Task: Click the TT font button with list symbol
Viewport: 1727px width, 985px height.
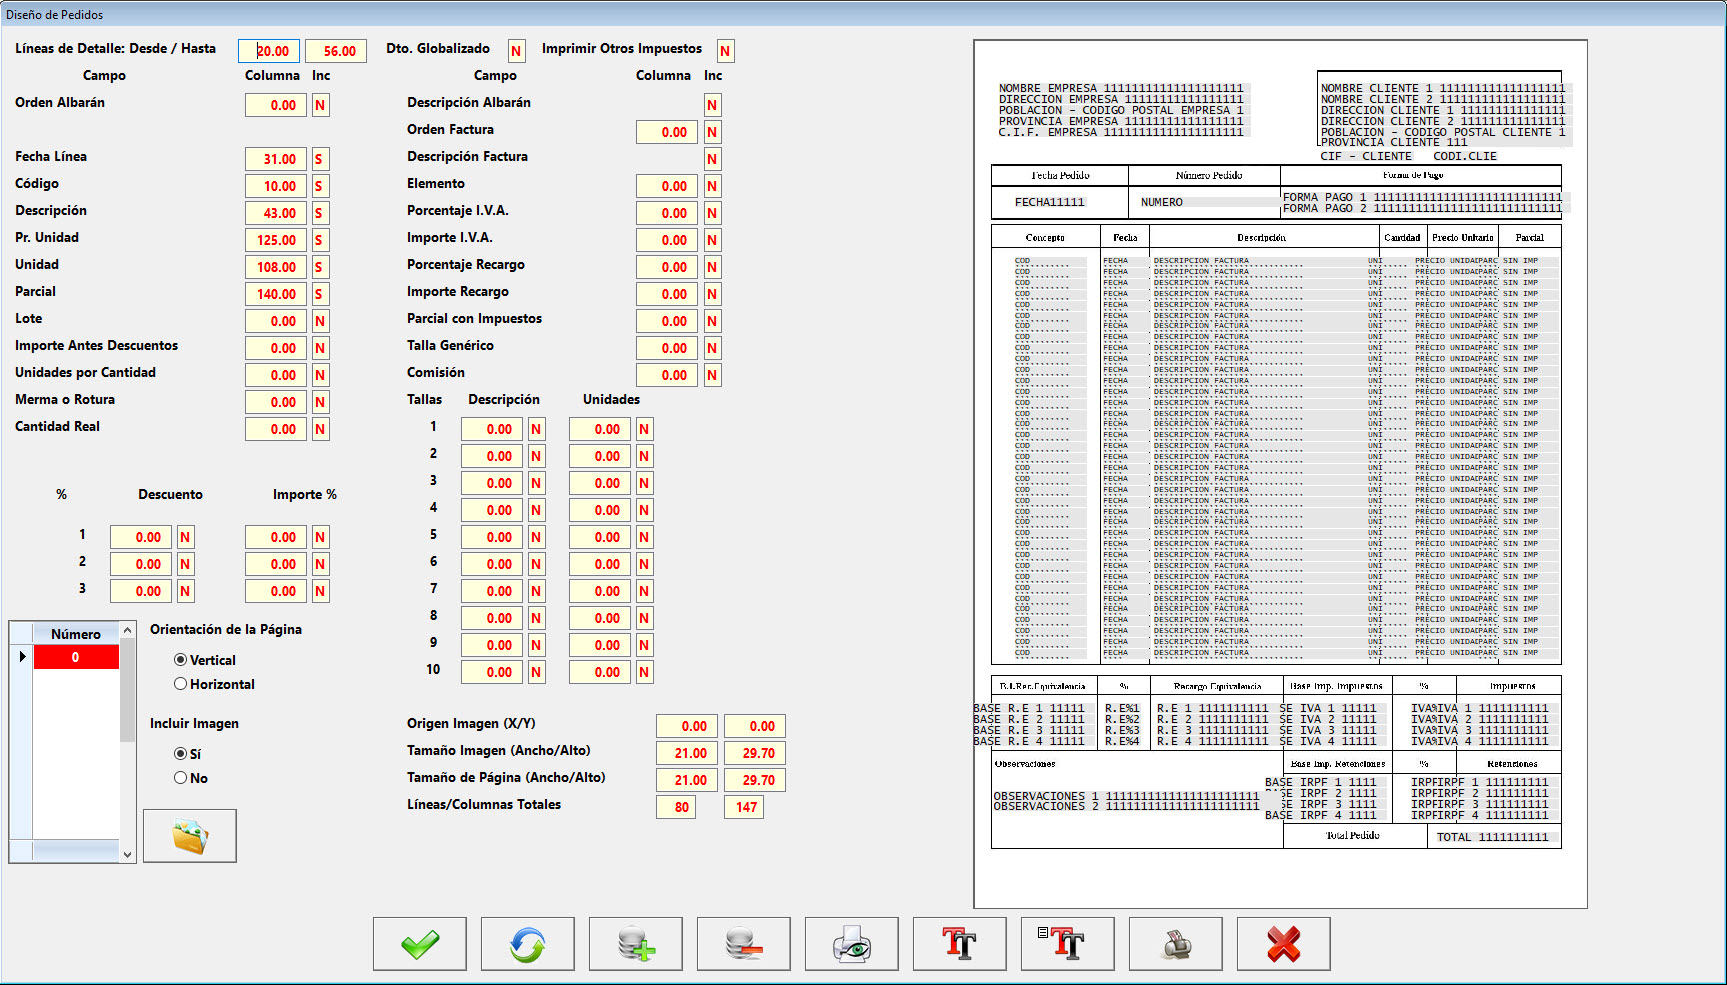Action: [1068, 944]
